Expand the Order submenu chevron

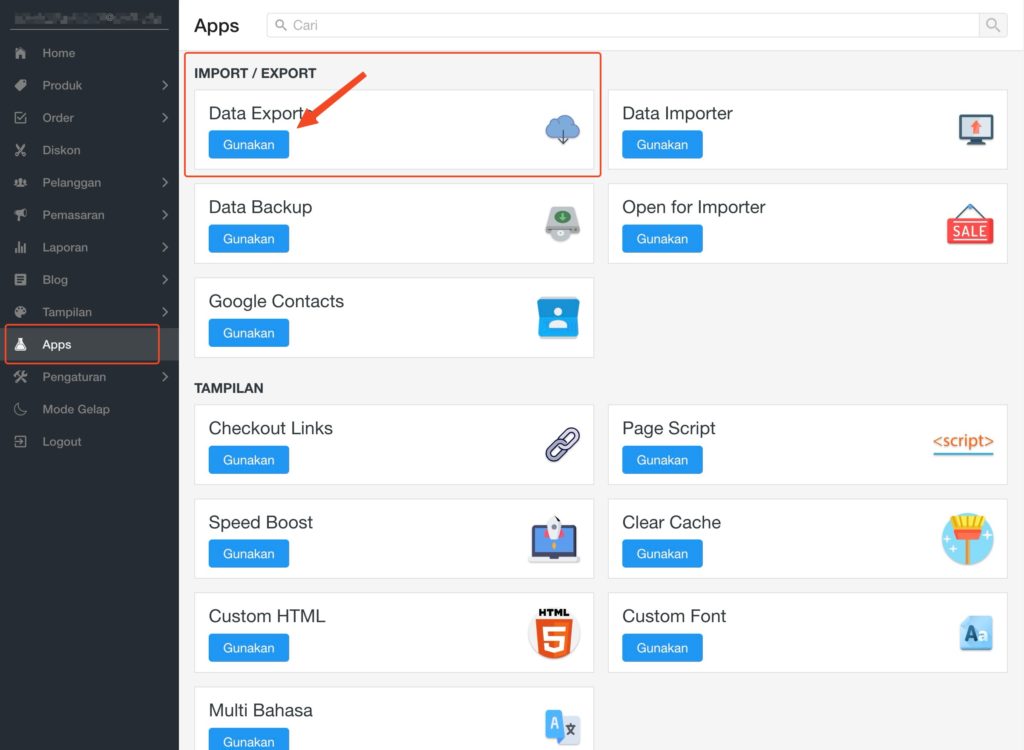pos(165,118)
